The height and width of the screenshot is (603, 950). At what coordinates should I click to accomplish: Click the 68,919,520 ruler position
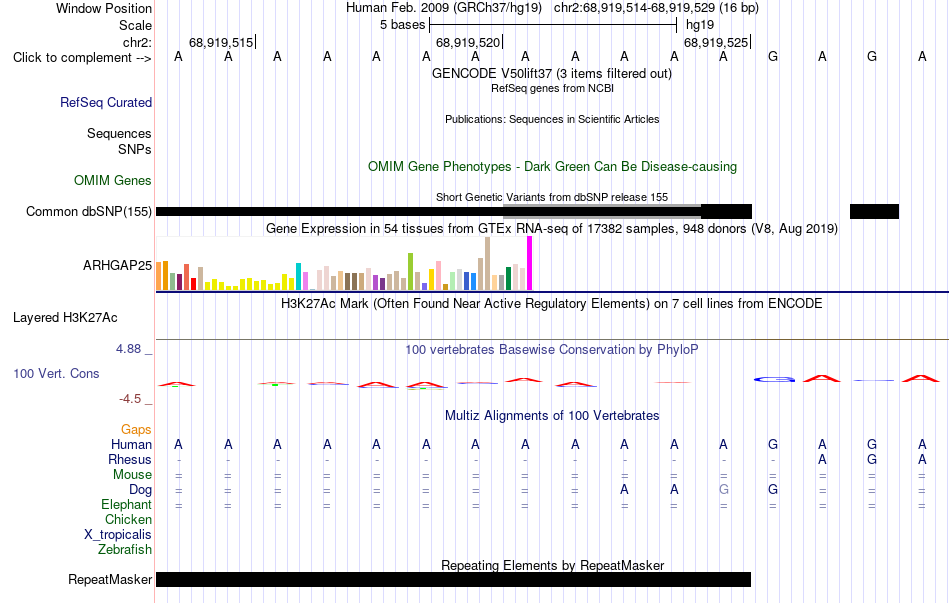coord(468,42)
